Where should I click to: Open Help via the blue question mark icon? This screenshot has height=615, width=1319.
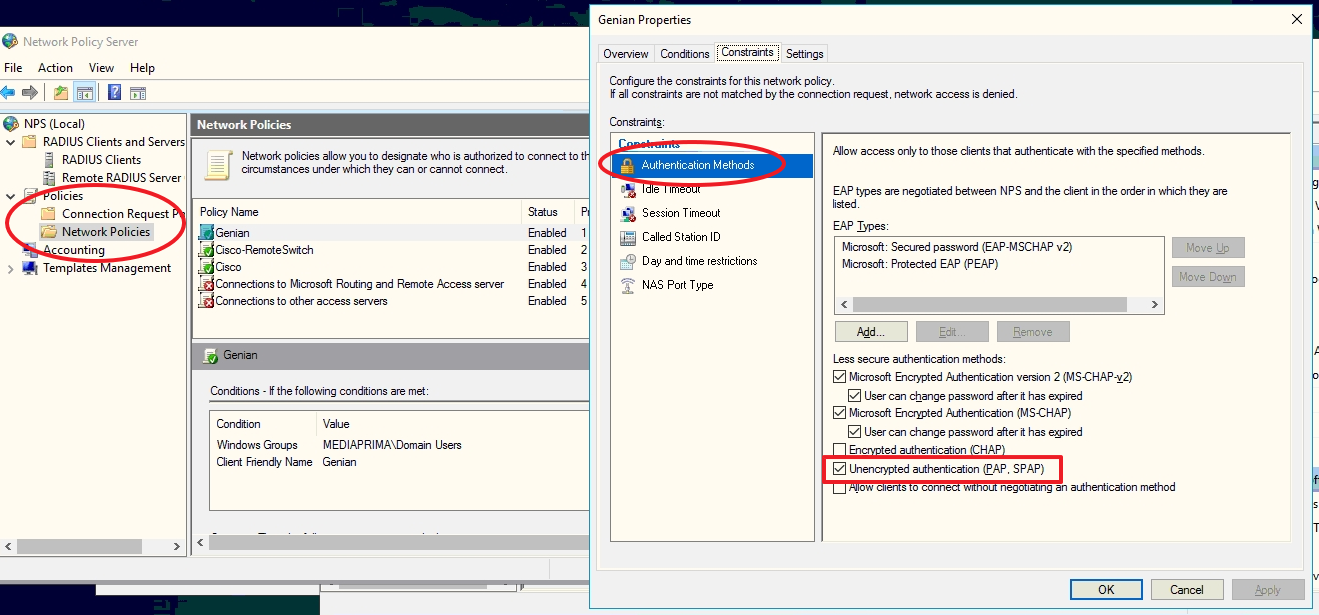click(x=114, y=93)
